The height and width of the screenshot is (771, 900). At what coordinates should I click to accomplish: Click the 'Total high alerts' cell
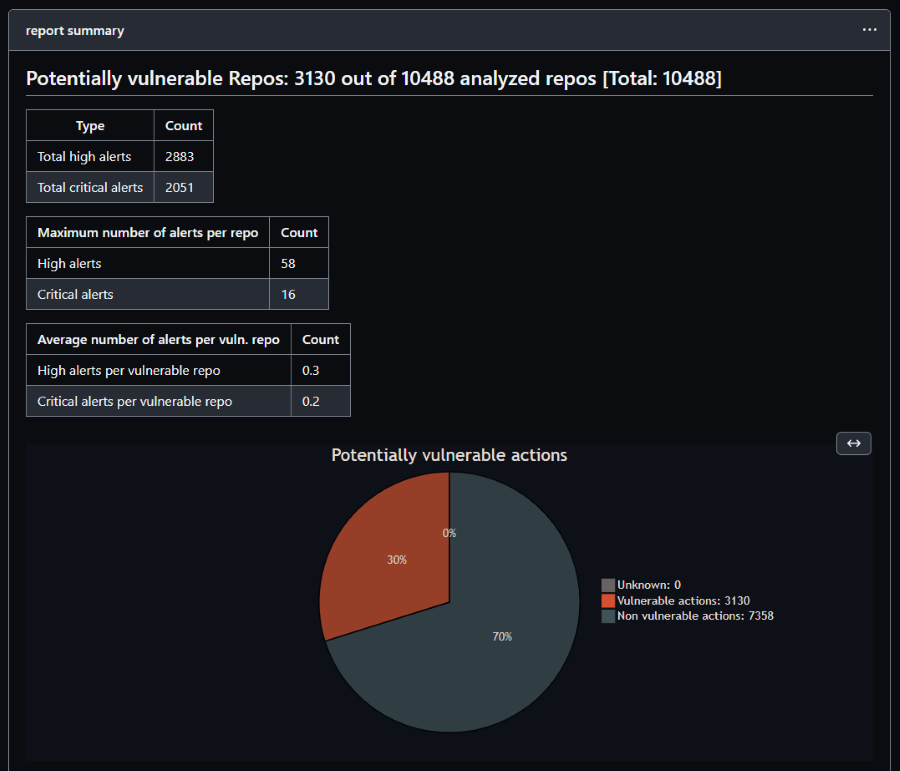pyautogui.click(x=90, y=156)
